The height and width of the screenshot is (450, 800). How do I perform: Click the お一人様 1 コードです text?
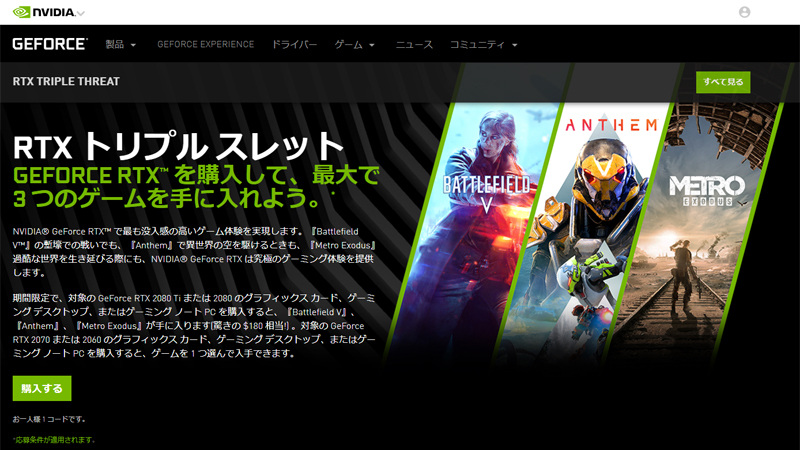(49, 419)
